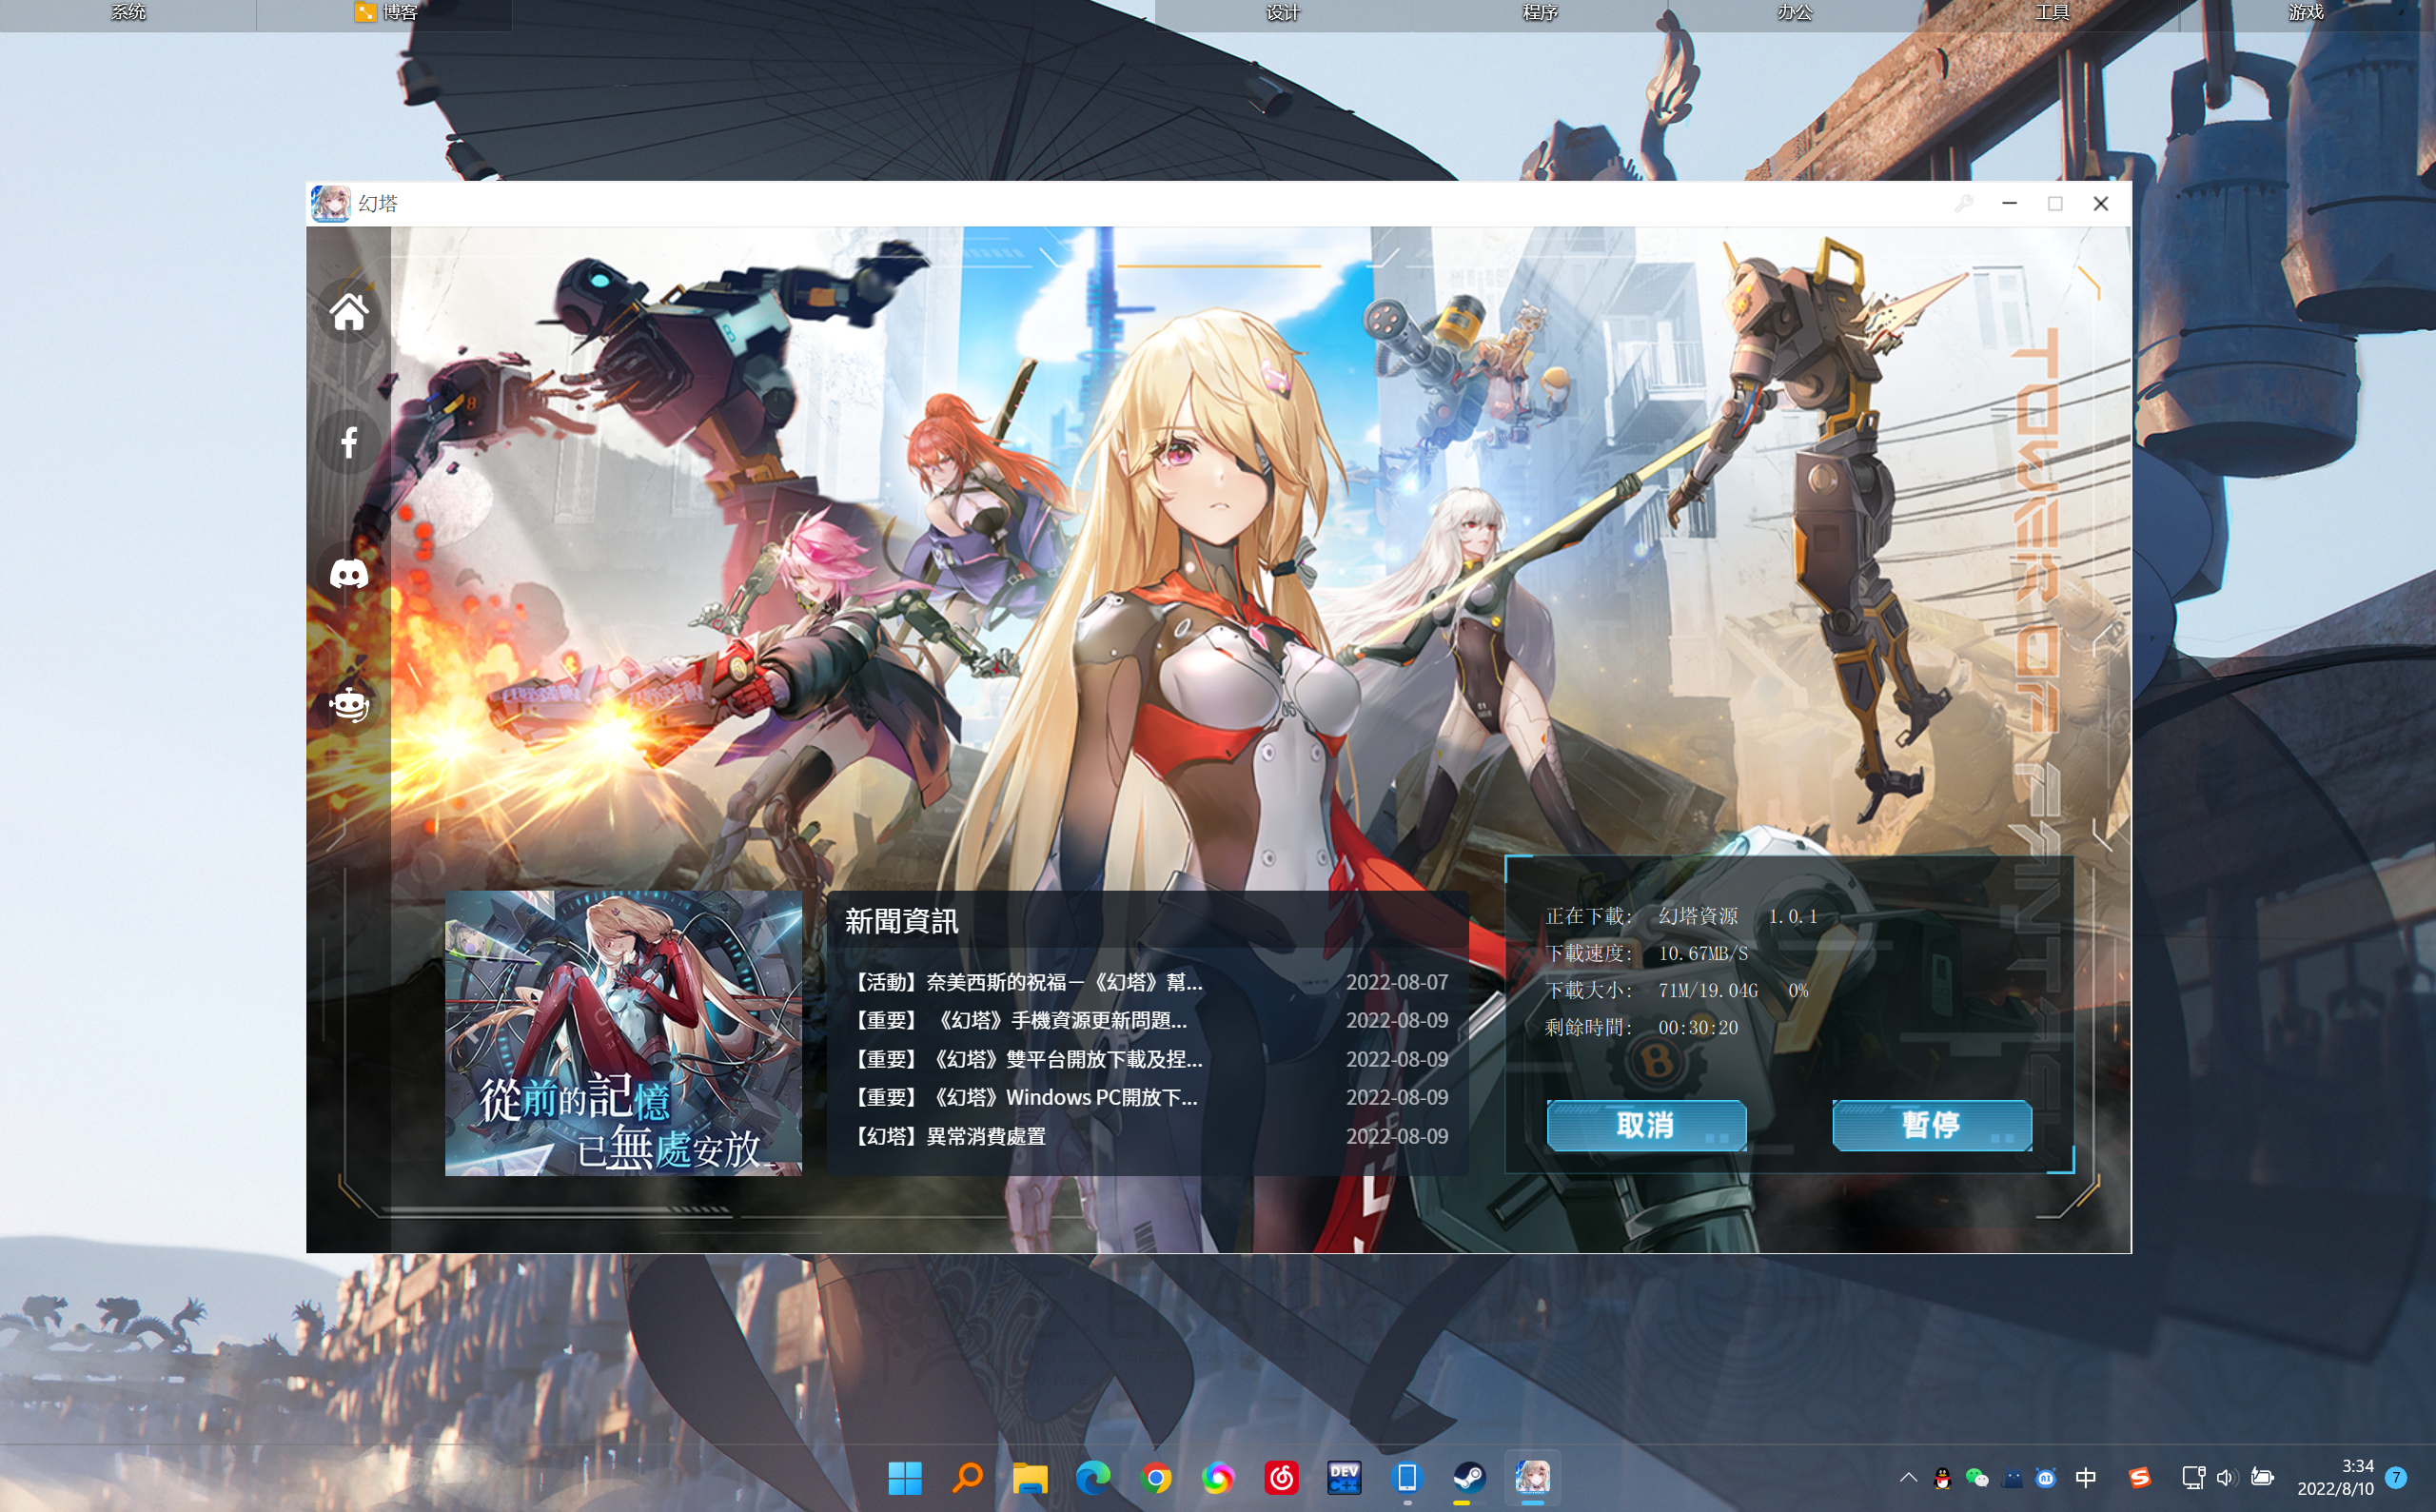
Task: Click download size 71M/19.04G
Action: pyautogui.click(x=1707, y=990)
